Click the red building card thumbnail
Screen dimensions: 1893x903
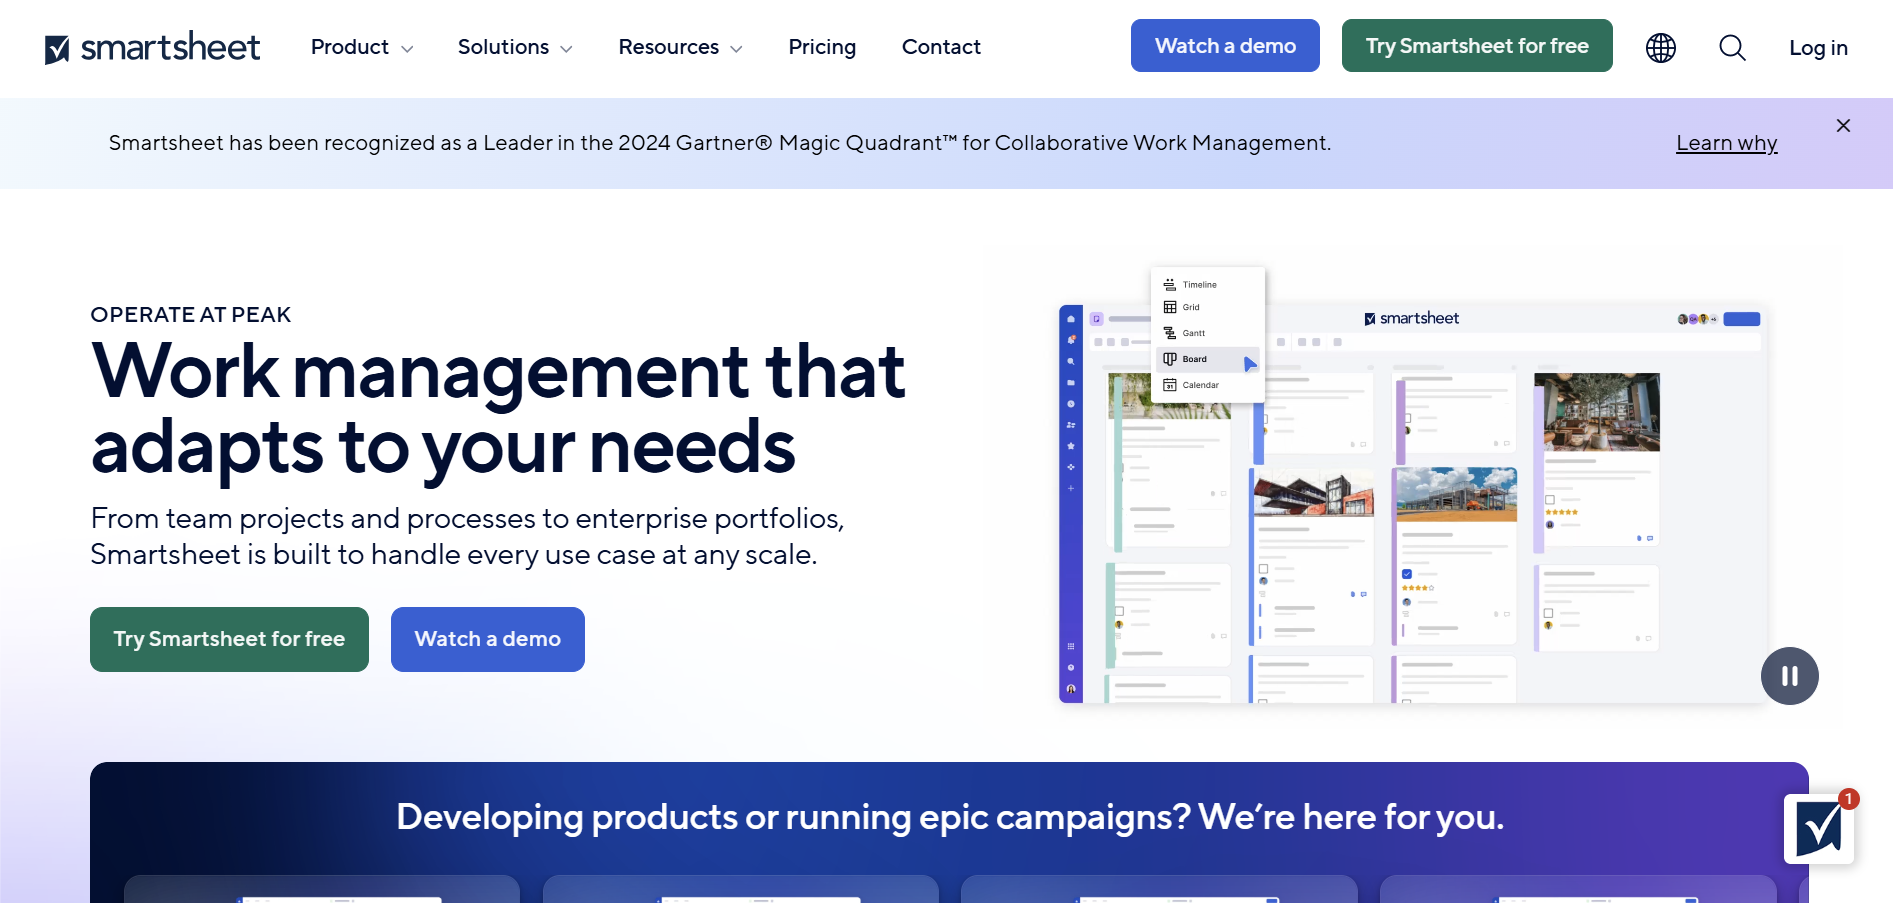click(1313, 492)
